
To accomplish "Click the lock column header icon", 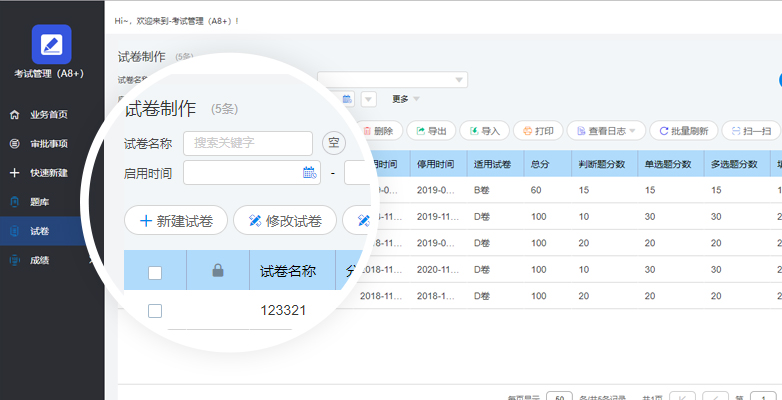I will tap(218, 271).
